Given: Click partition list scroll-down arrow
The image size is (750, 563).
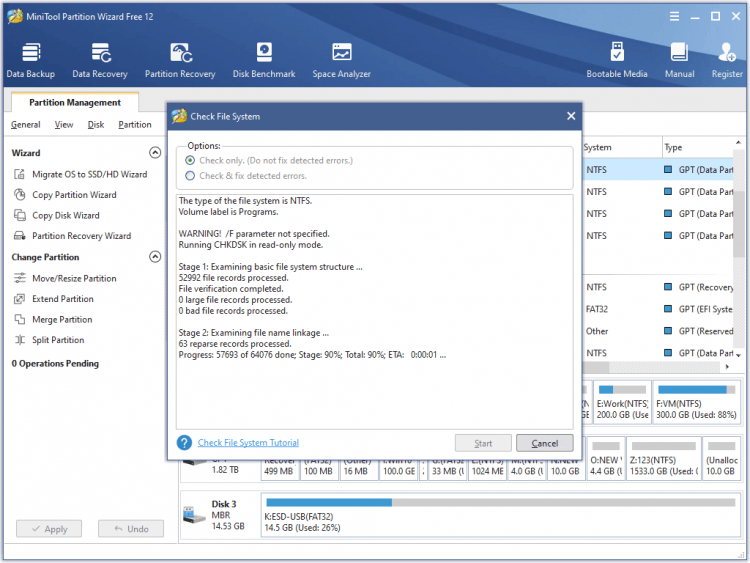Looking at the screenshot, I should 738,355.
